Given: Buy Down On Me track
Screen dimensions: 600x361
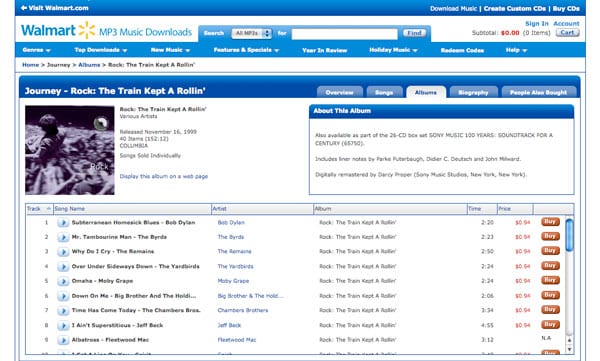Looking at the screenshot, I should click(550, 295).
